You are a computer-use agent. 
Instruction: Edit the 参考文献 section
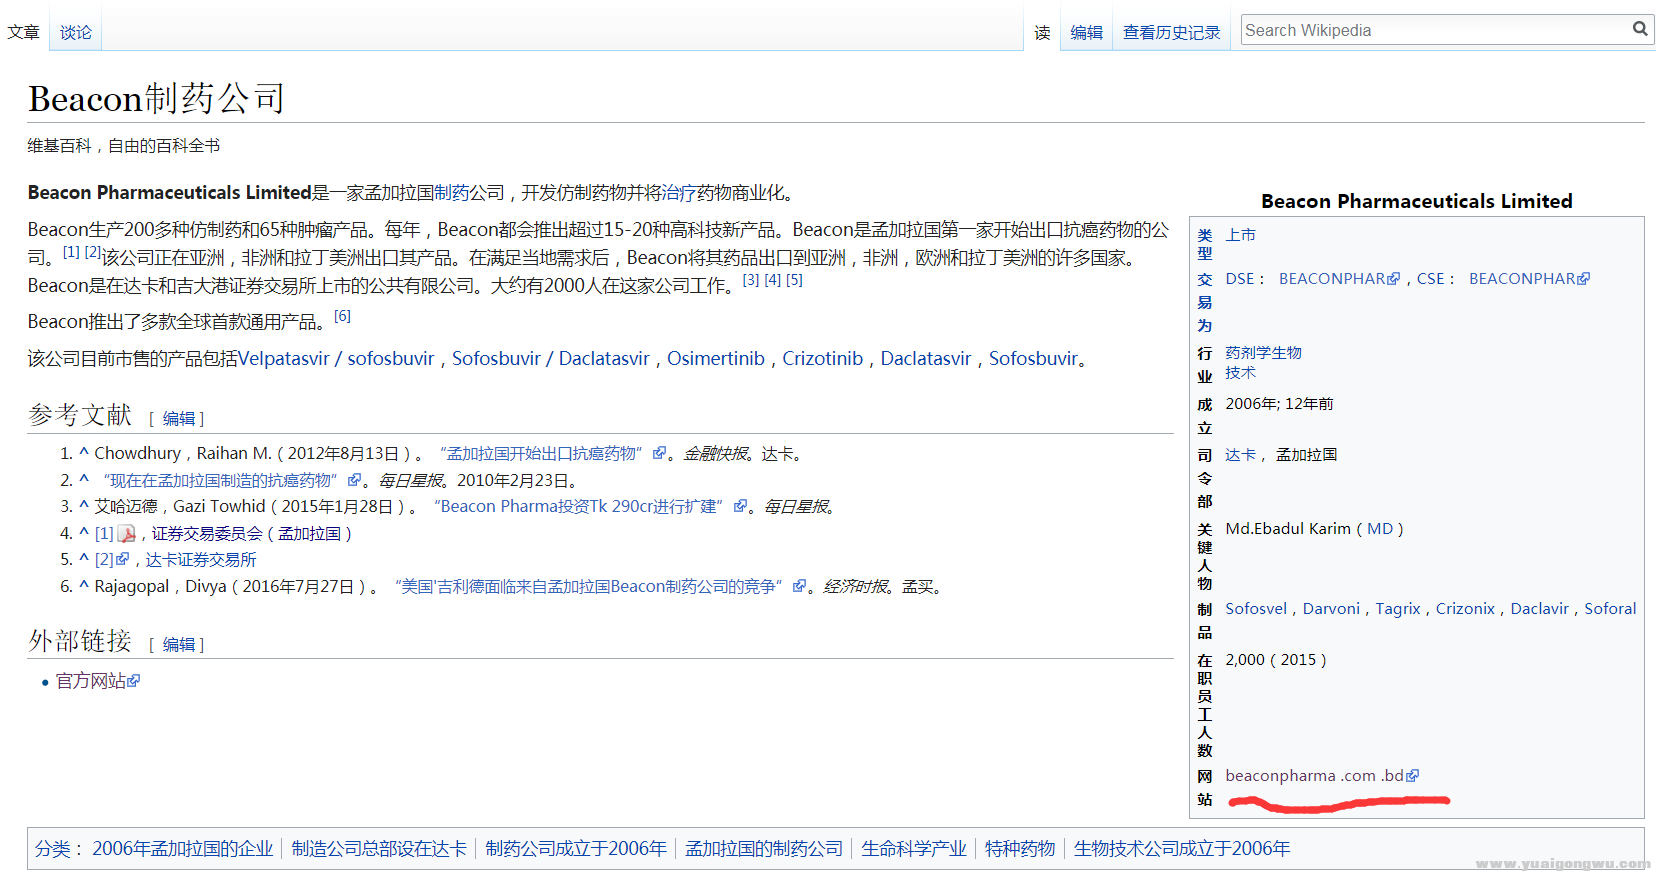(179, 418)
